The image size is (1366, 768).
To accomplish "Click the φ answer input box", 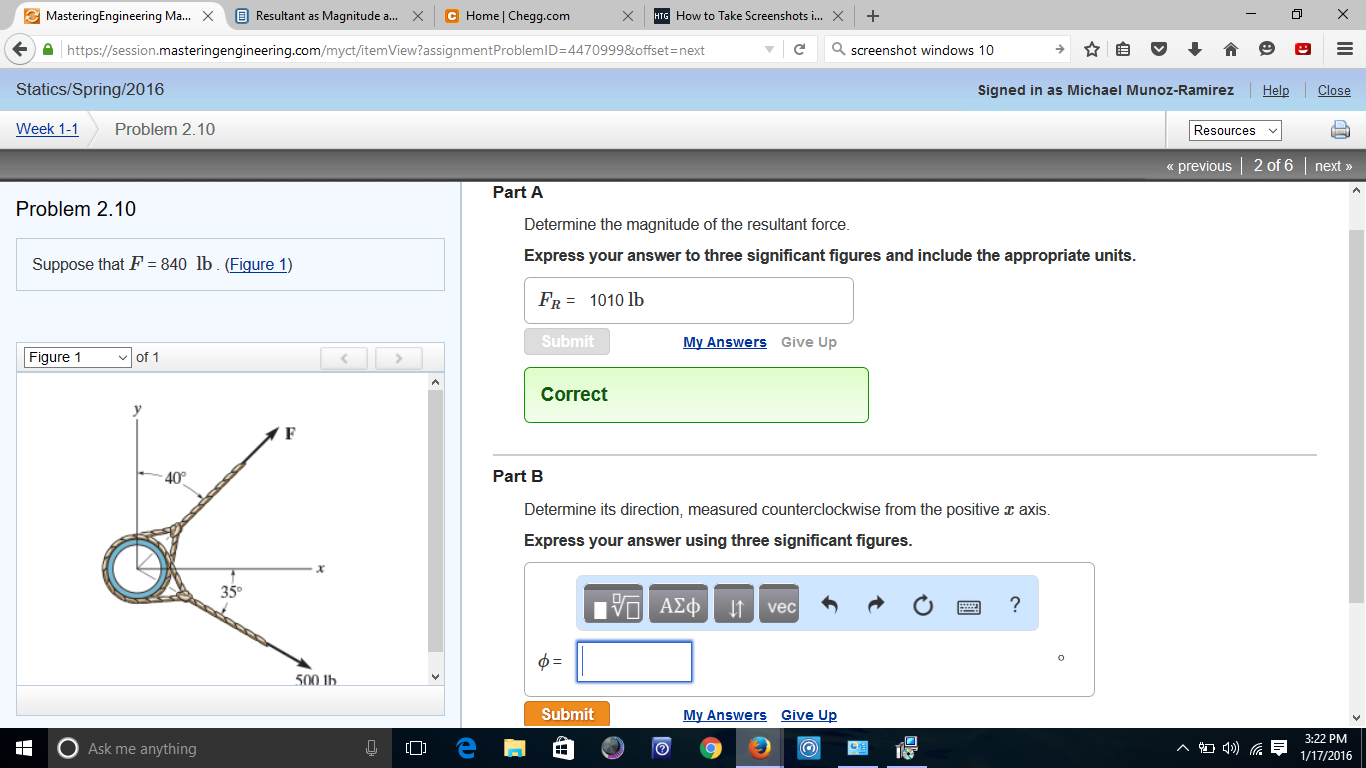I will tap(634, 662).
